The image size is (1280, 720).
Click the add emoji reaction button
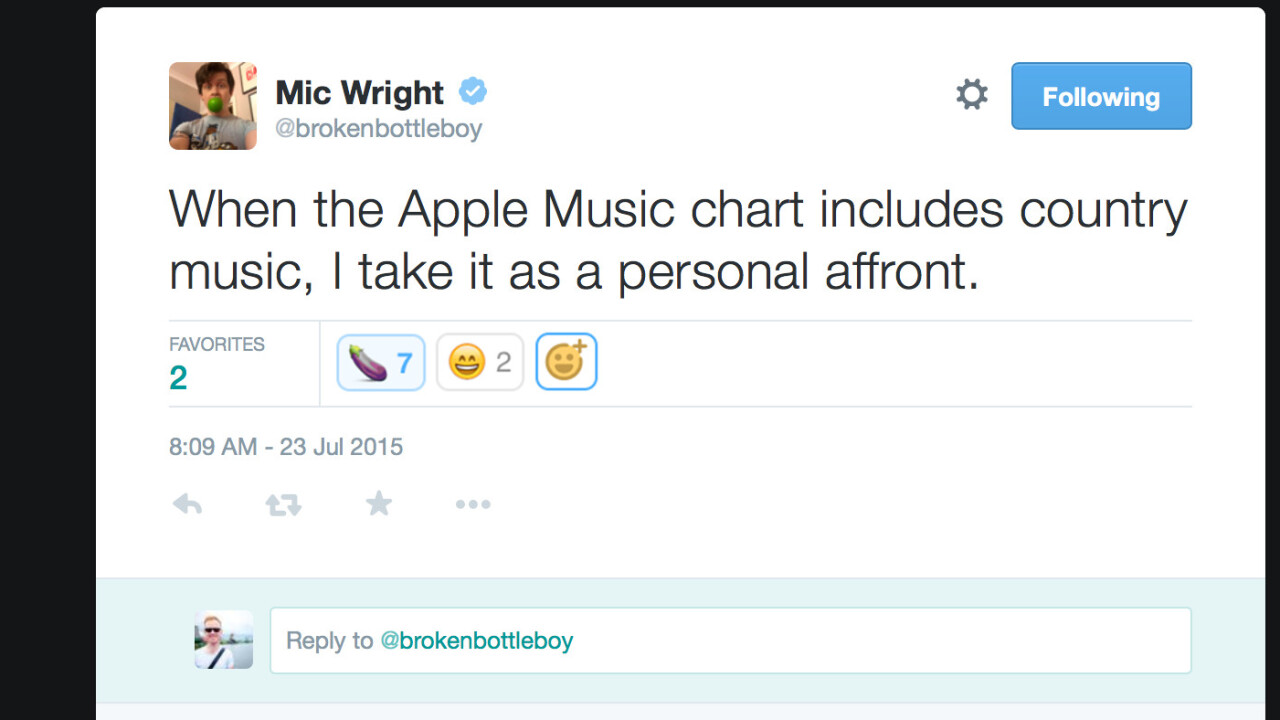(566, 362)
